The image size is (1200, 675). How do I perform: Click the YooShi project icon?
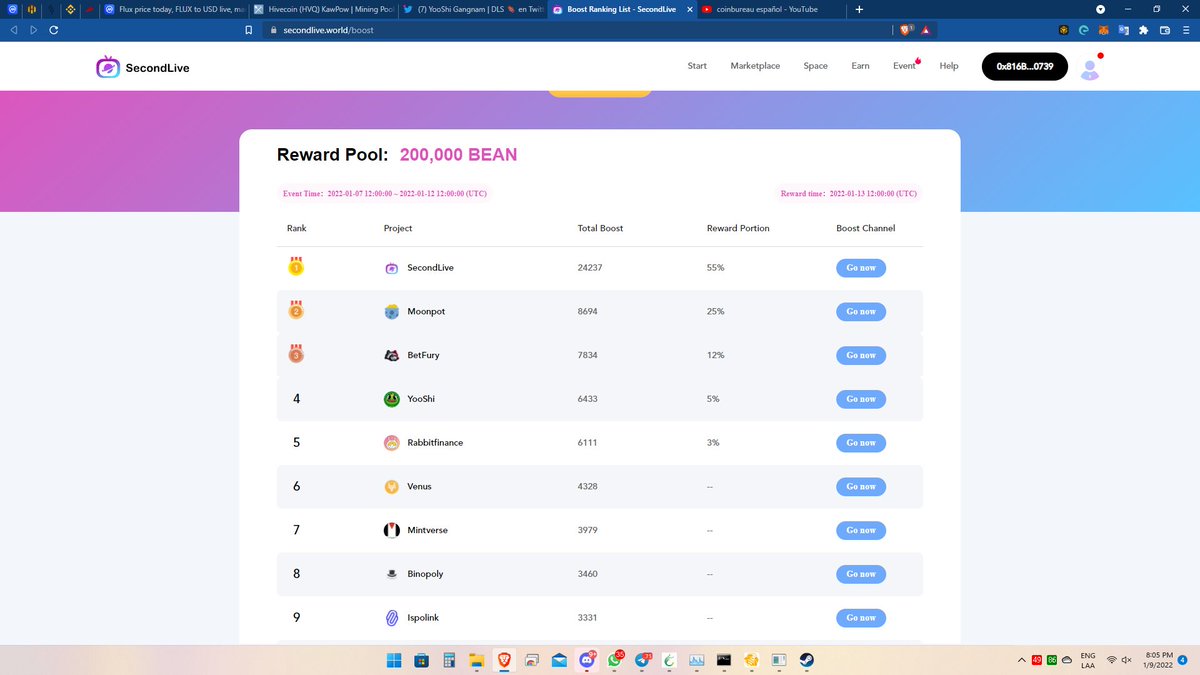(x=392, y=399)
